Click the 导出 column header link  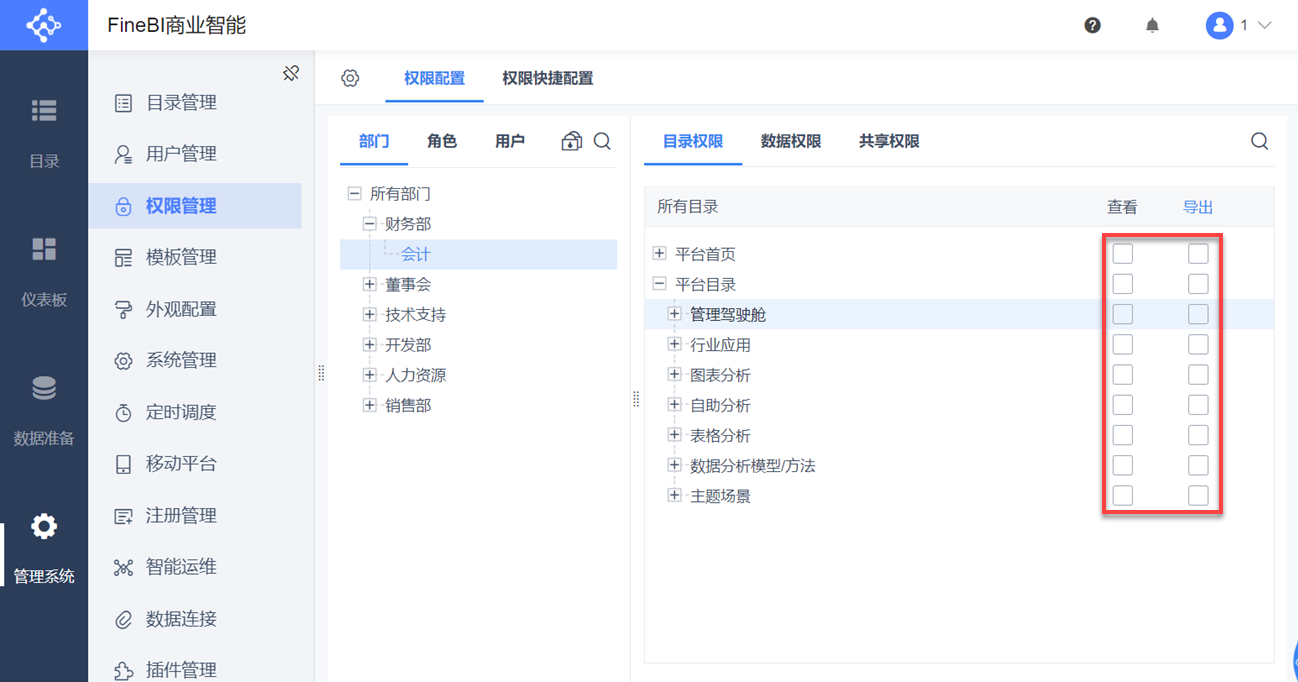[1197, 207]
